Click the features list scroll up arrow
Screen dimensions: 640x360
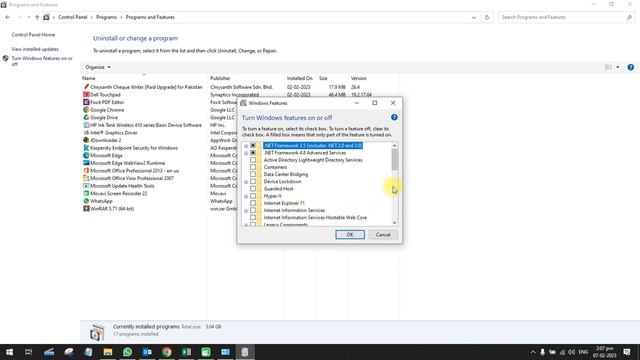click(394, 145)
